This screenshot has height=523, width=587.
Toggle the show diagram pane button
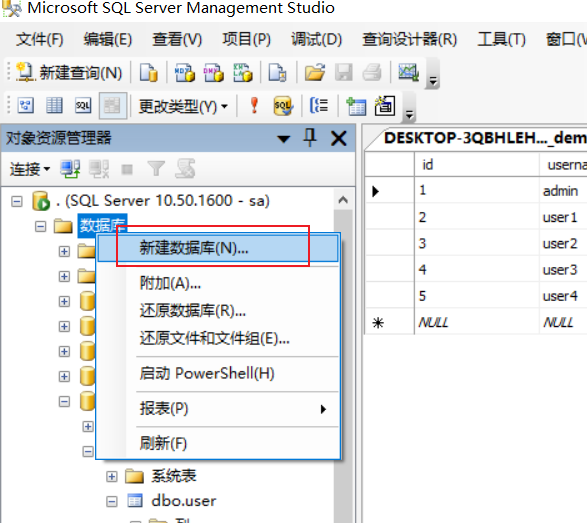[x=25, y=106]
